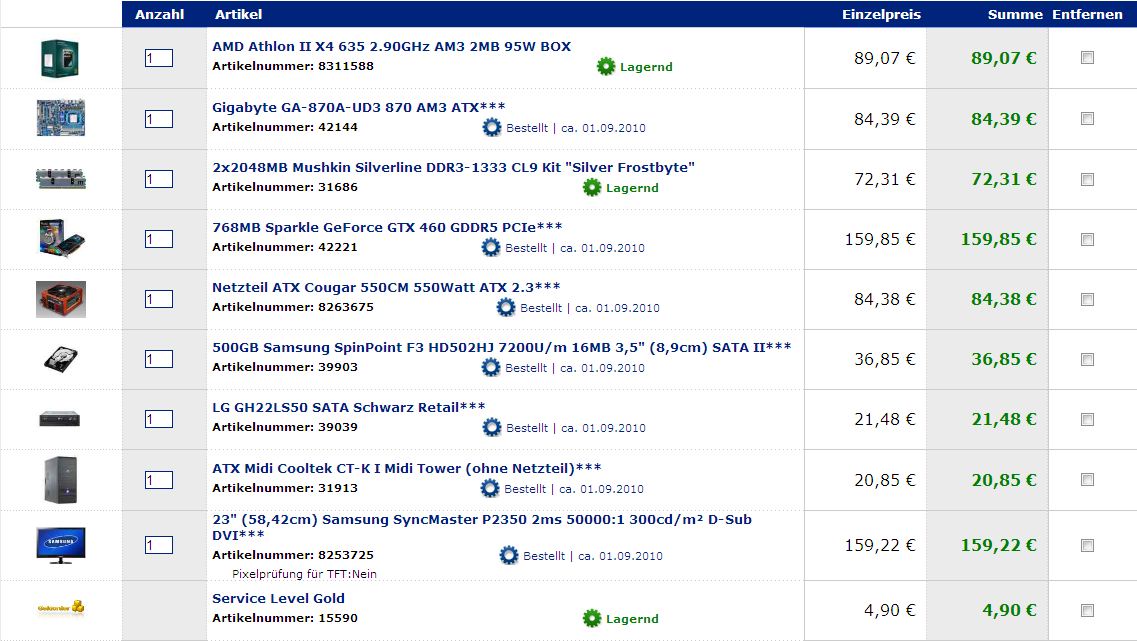The height and width of the screenshot is (641, 1137).
Task: Click the Einzelpreis column header
Action: pyautogui.click(x=881, y=15)
